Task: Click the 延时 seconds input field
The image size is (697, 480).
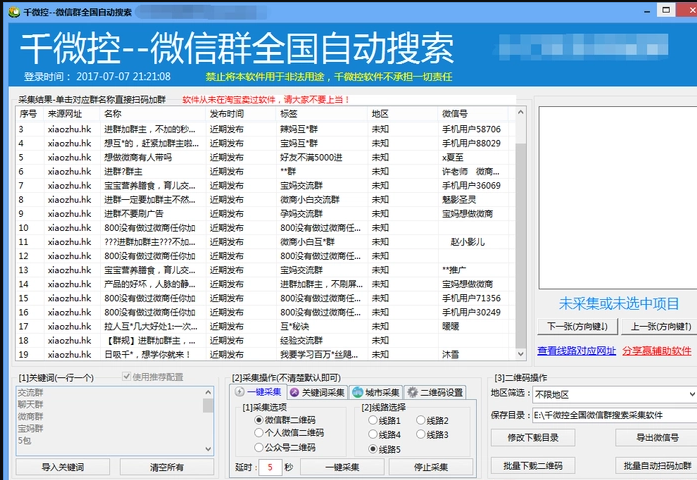Action: click(268, 467)
